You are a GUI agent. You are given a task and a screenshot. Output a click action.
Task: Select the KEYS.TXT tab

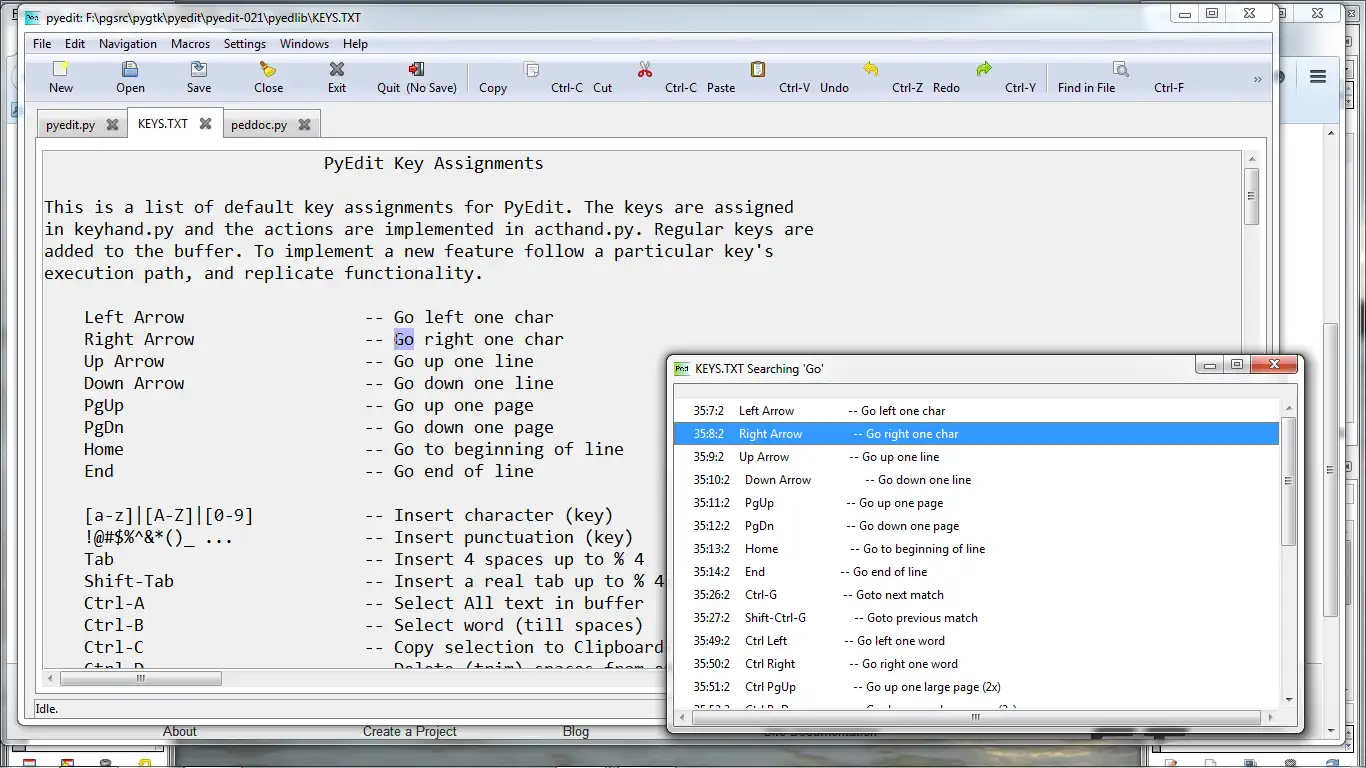(x=163, y=124)
